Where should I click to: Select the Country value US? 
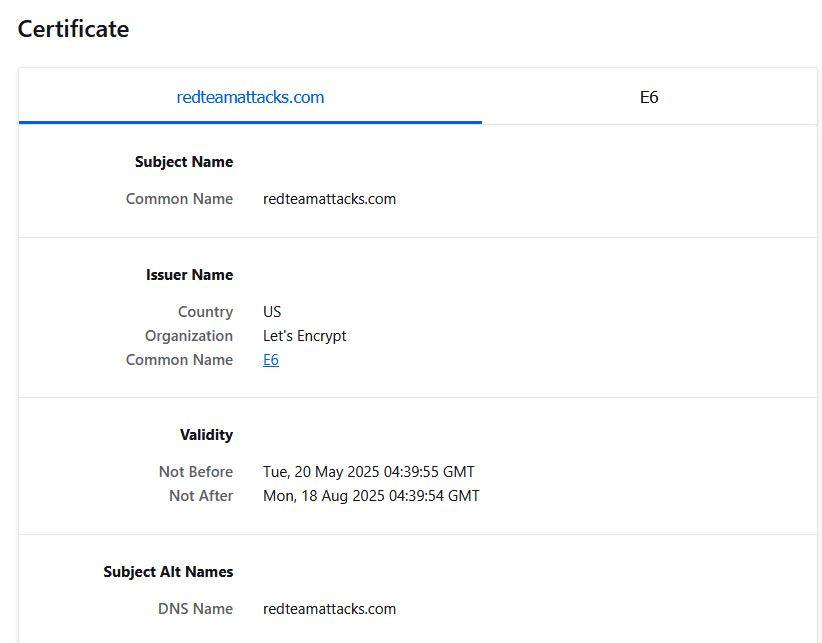[272, 312]
